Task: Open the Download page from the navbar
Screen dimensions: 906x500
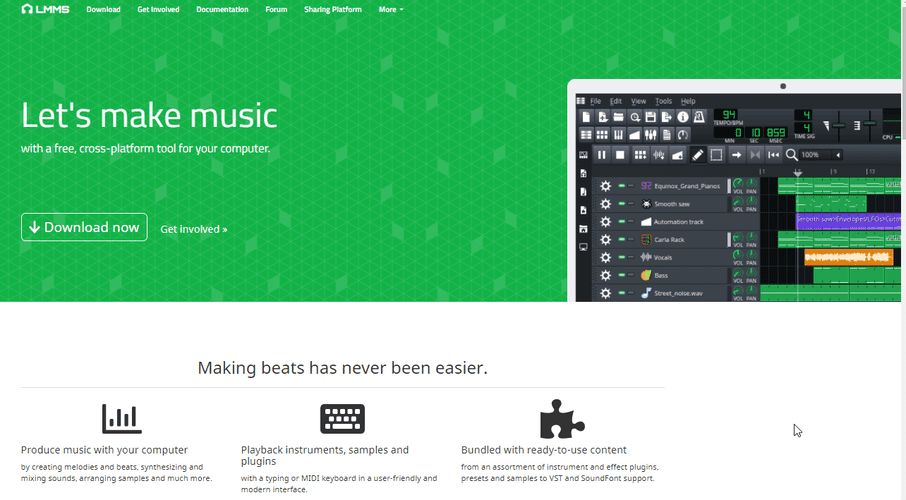Action: pyautogui.click(x=103, y=9)
